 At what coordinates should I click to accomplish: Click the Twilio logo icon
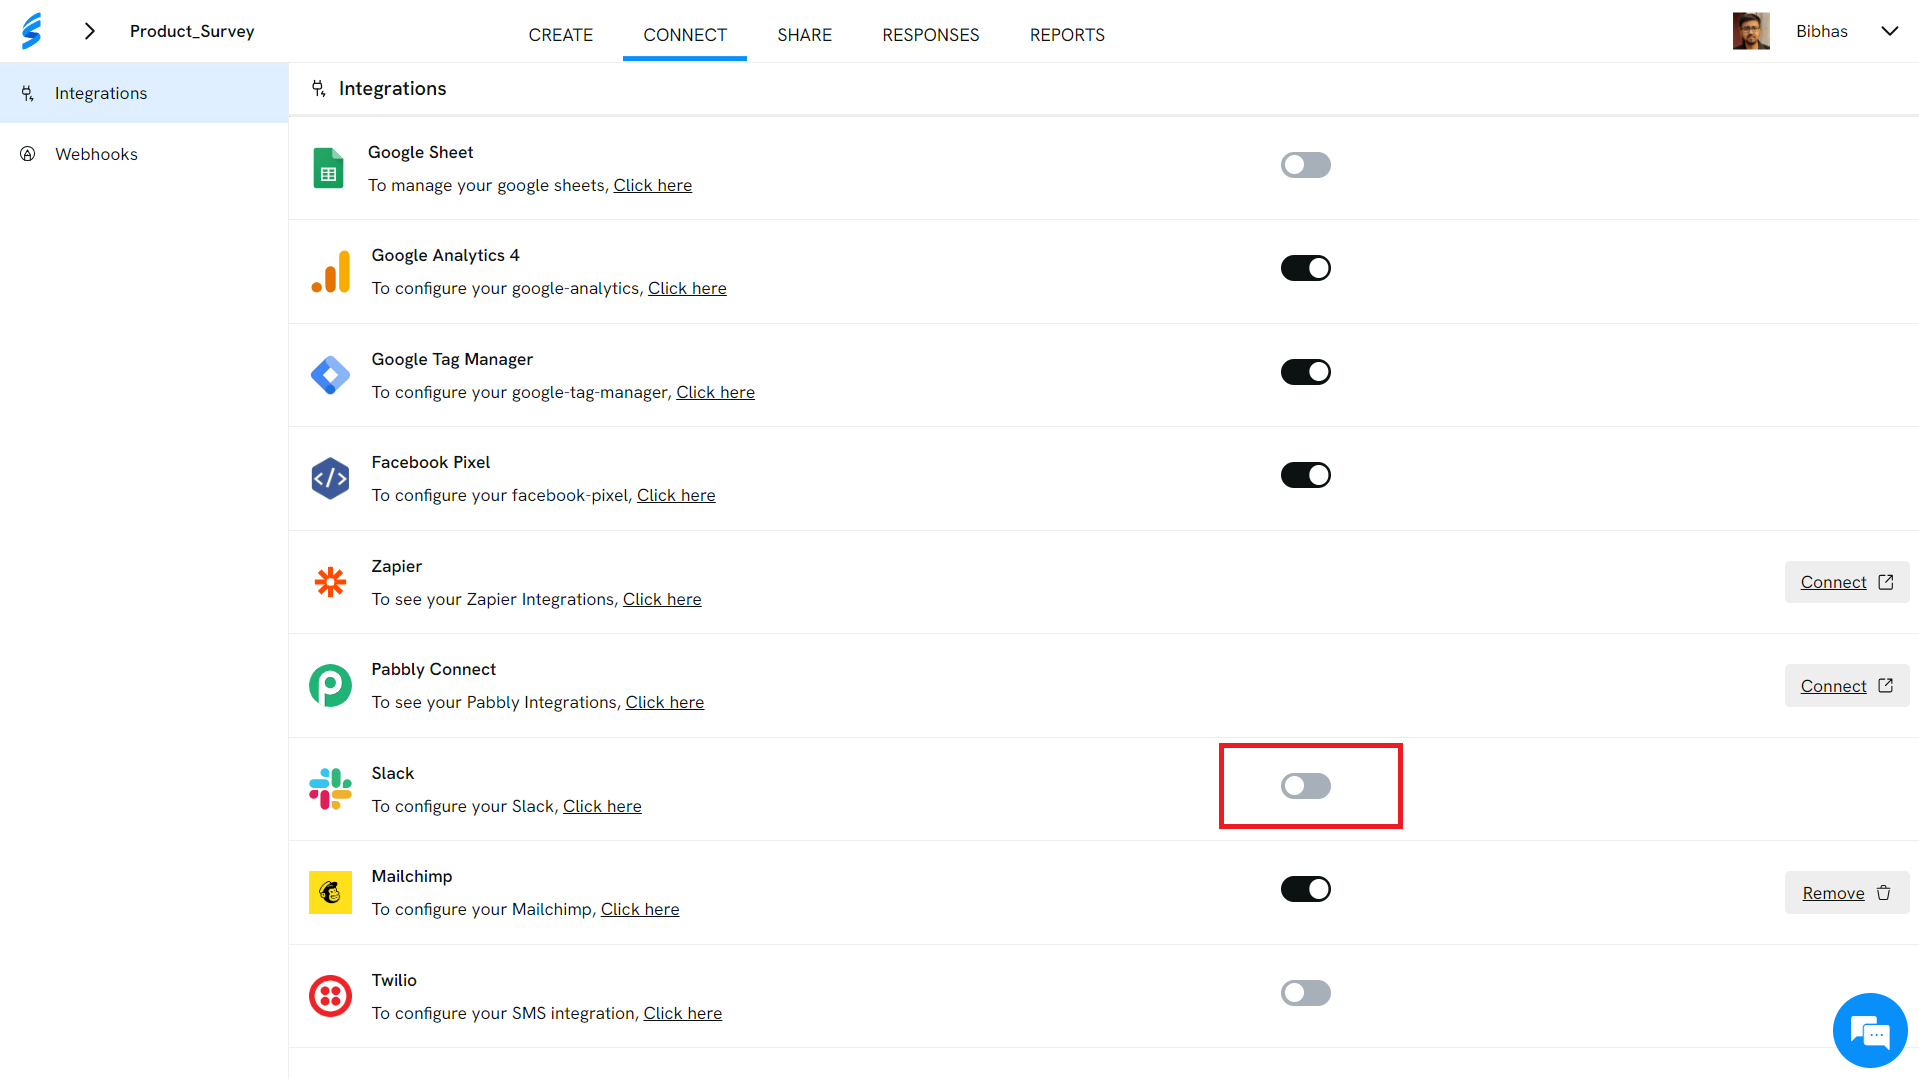(x=330, y=996)
